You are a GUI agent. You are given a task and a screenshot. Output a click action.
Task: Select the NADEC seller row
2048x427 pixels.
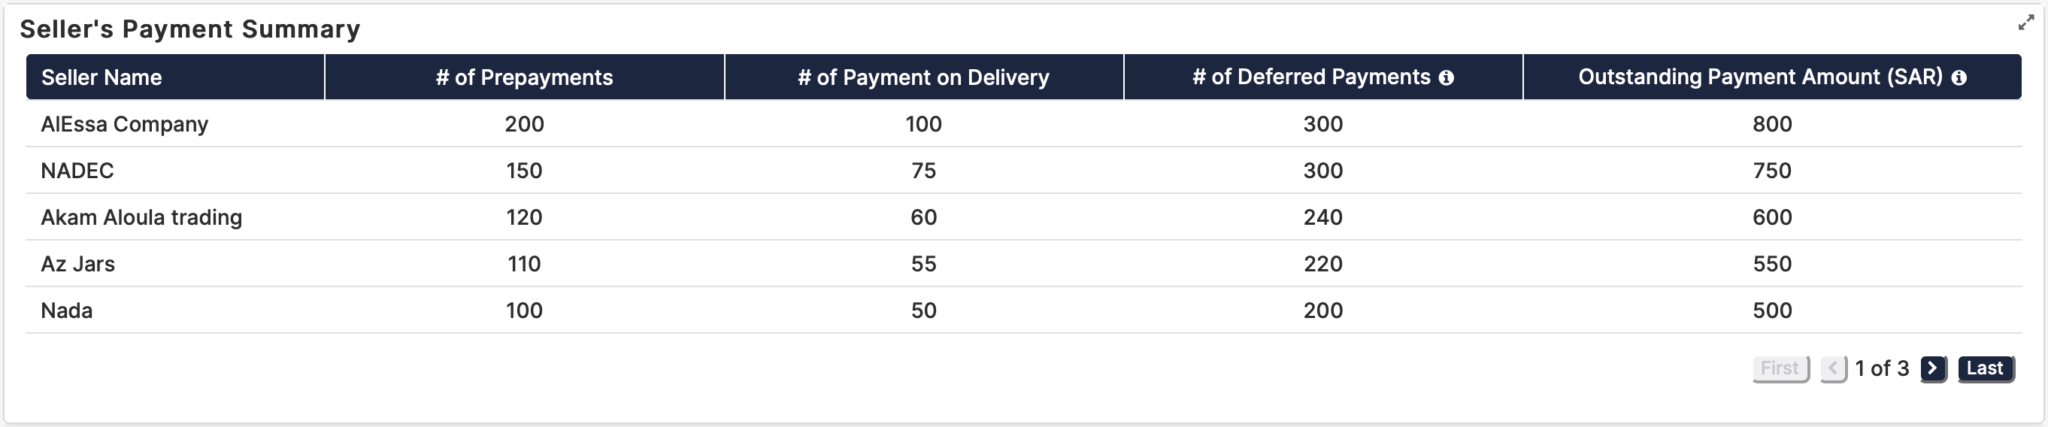[77, 171]
